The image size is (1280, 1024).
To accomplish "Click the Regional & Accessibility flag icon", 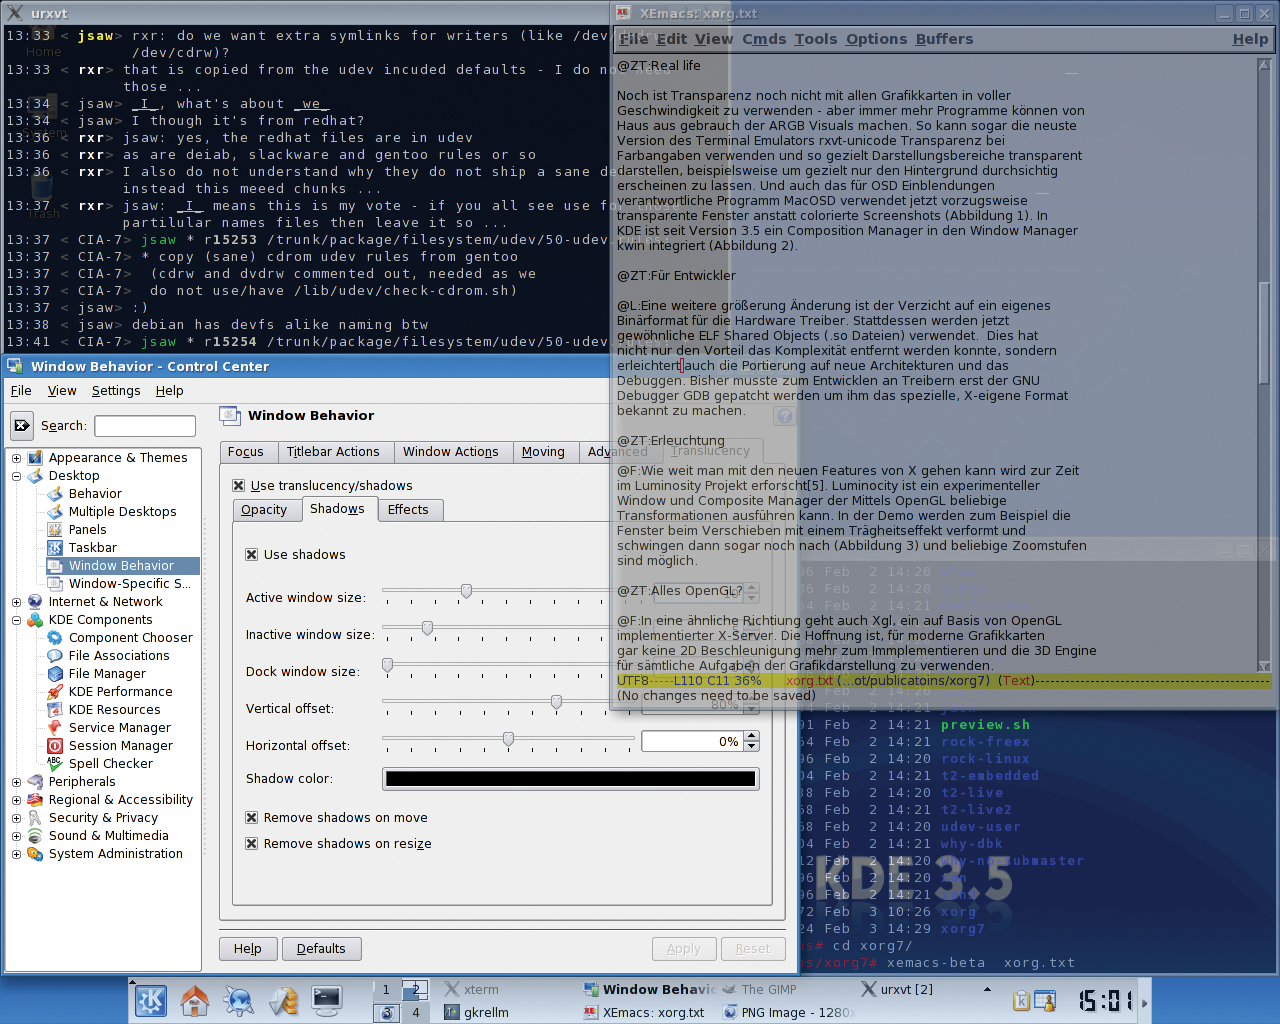I will 36,799.
